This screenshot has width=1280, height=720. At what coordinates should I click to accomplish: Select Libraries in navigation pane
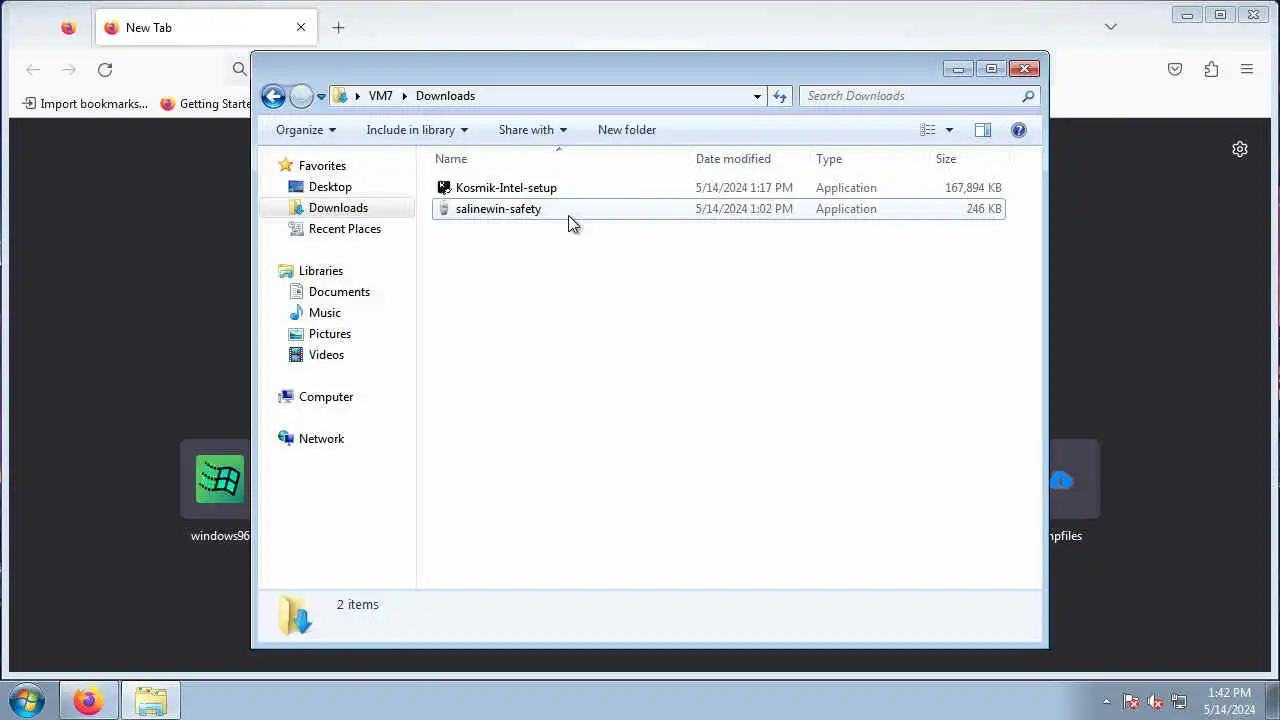(320, 271)
